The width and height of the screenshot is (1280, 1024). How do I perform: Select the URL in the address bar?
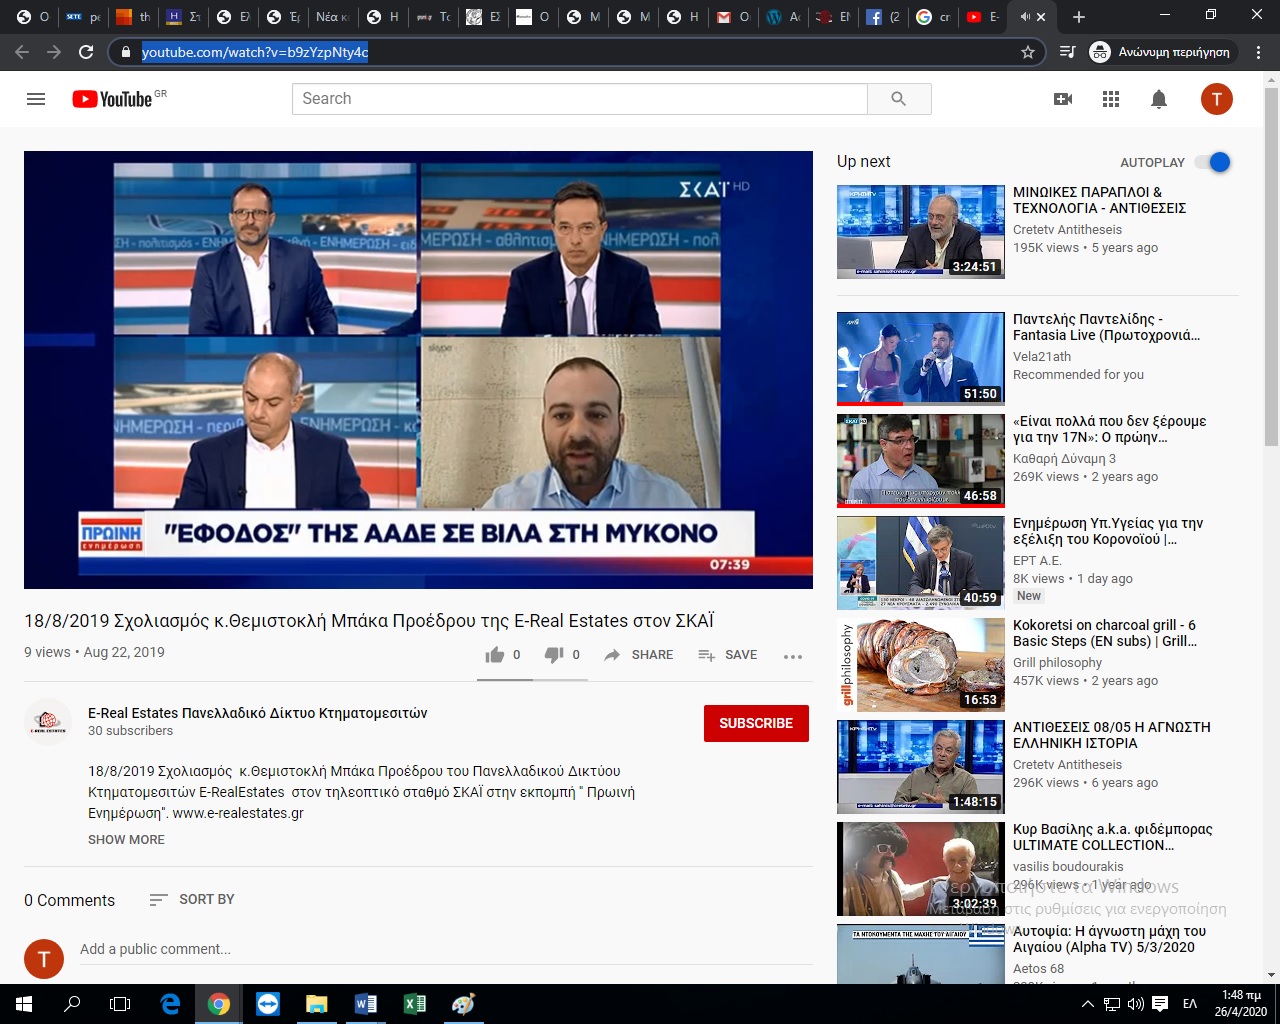tap(255, 52)
